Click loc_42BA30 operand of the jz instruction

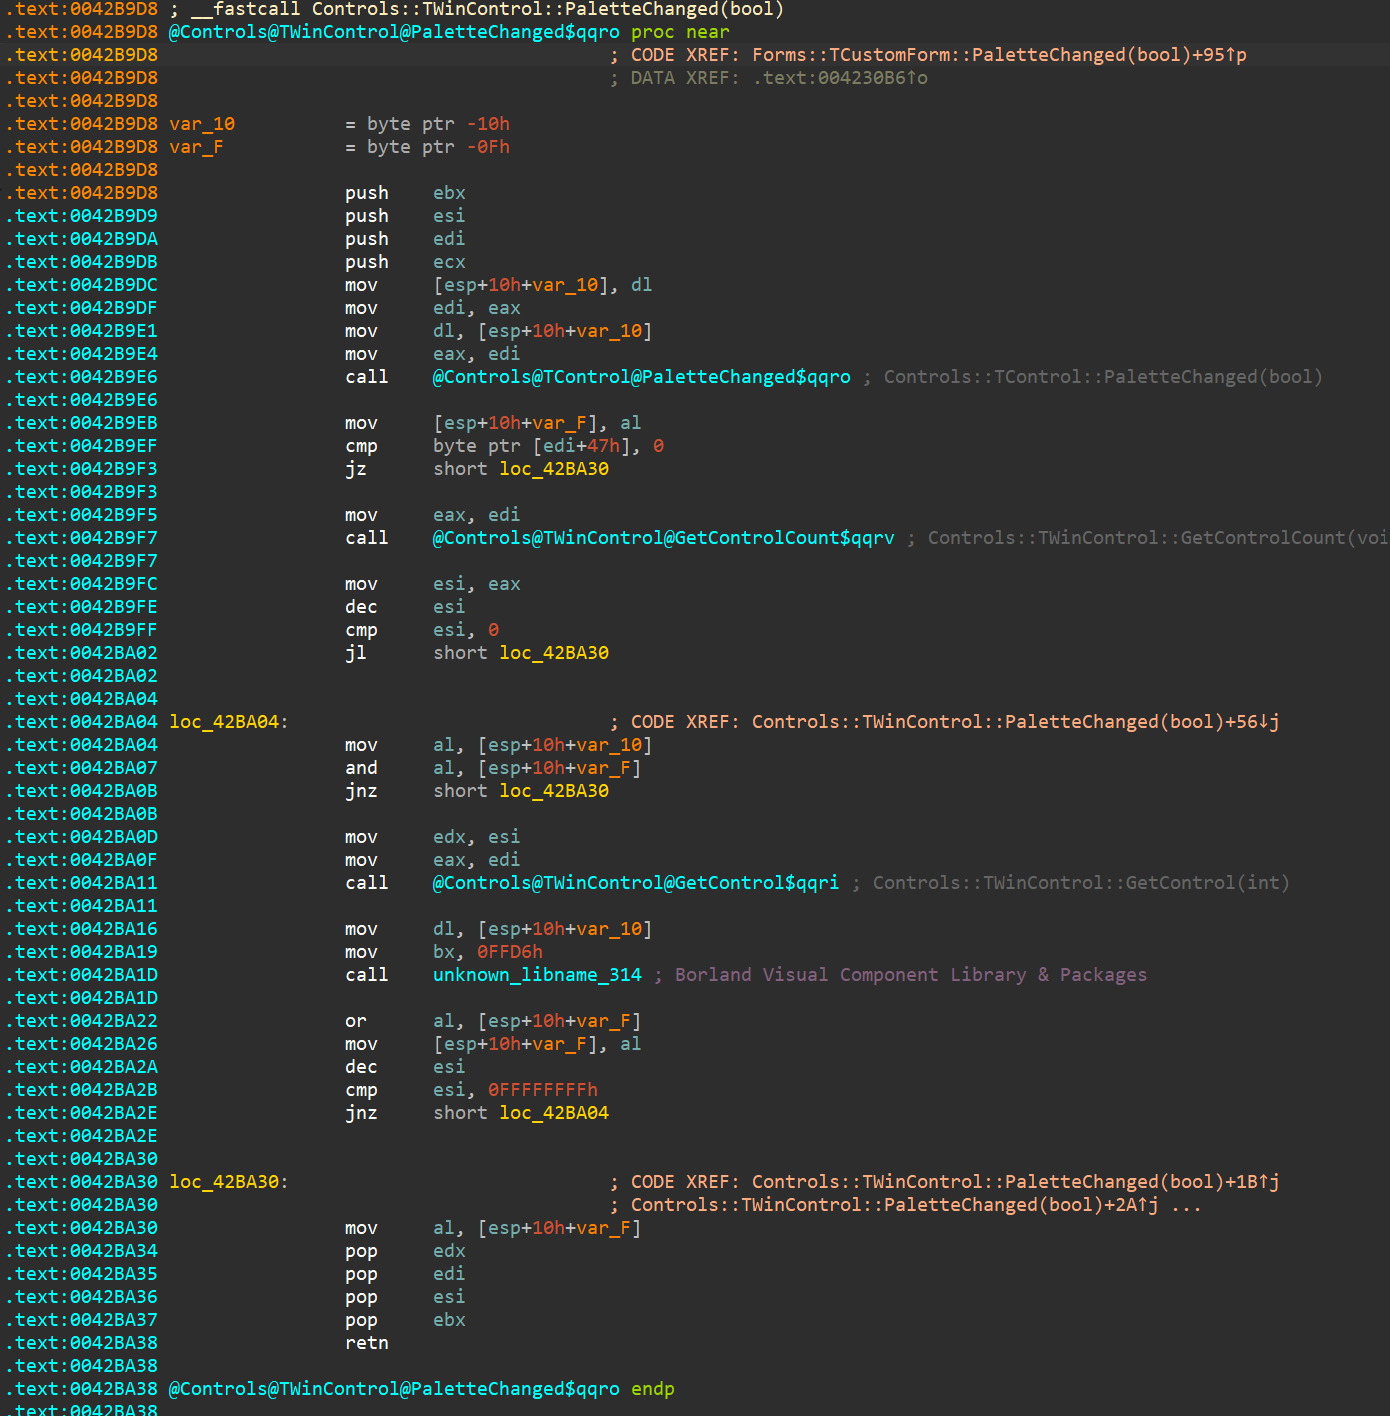(x=554, y=469)
